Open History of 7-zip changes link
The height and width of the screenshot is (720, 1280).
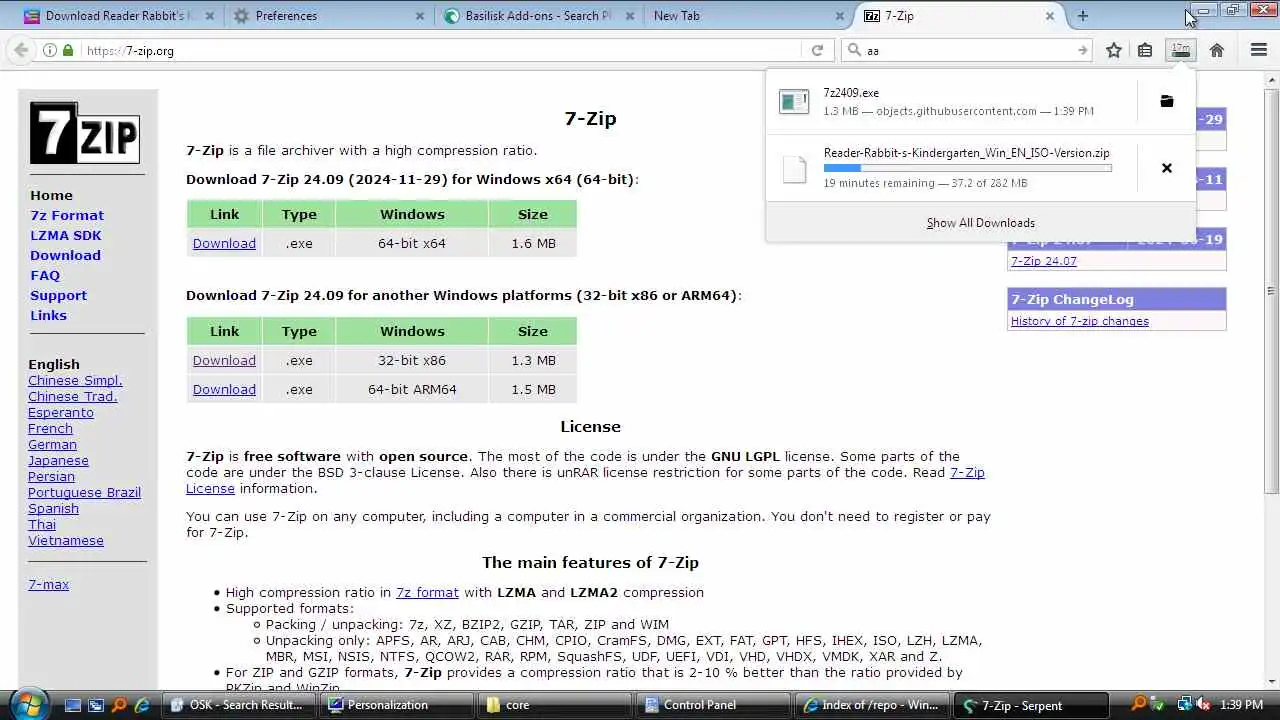[1079, 321]
